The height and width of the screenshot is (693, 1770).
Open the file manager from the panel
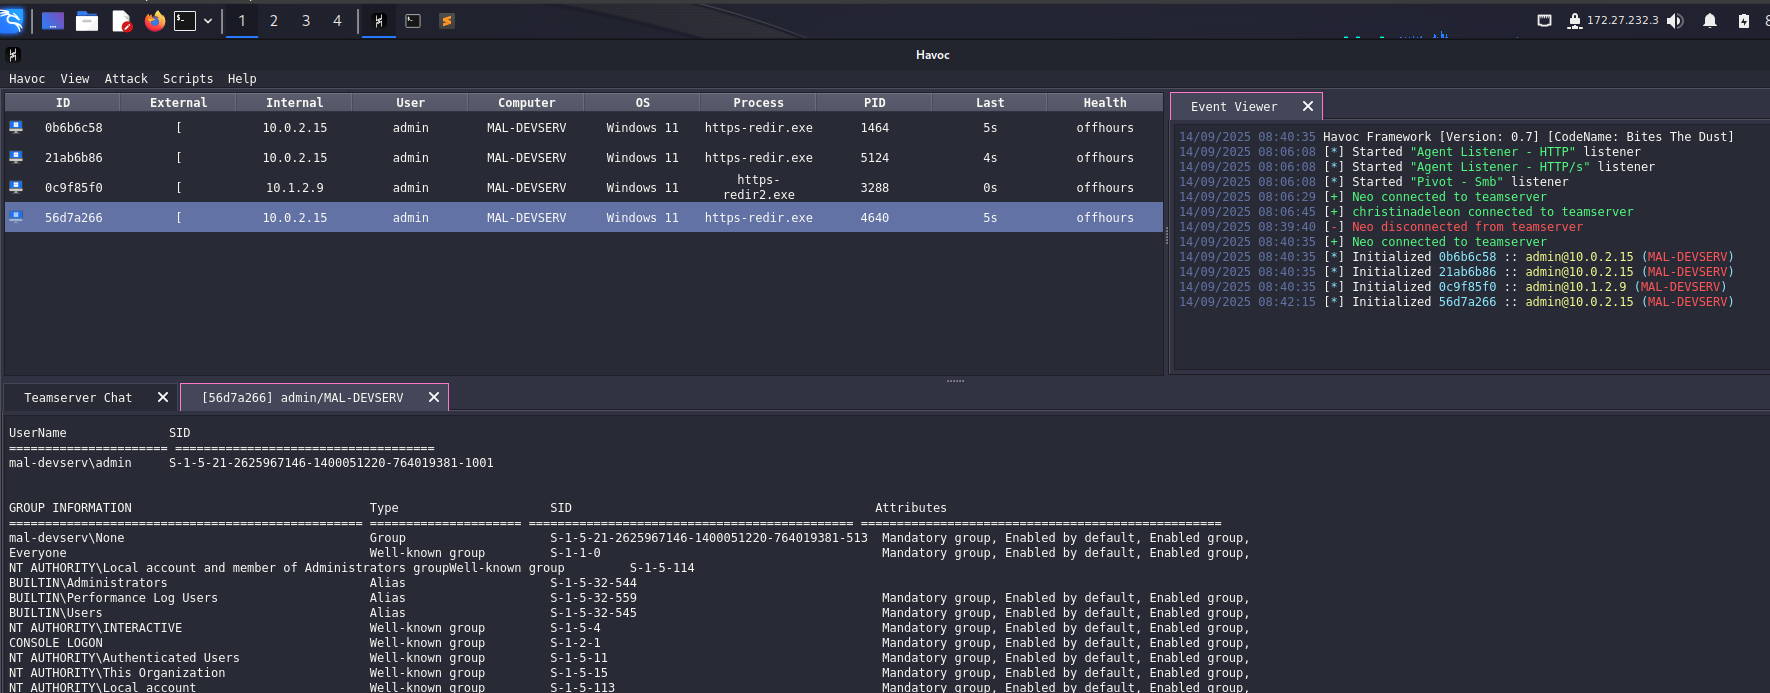click(x=87, y=21)
